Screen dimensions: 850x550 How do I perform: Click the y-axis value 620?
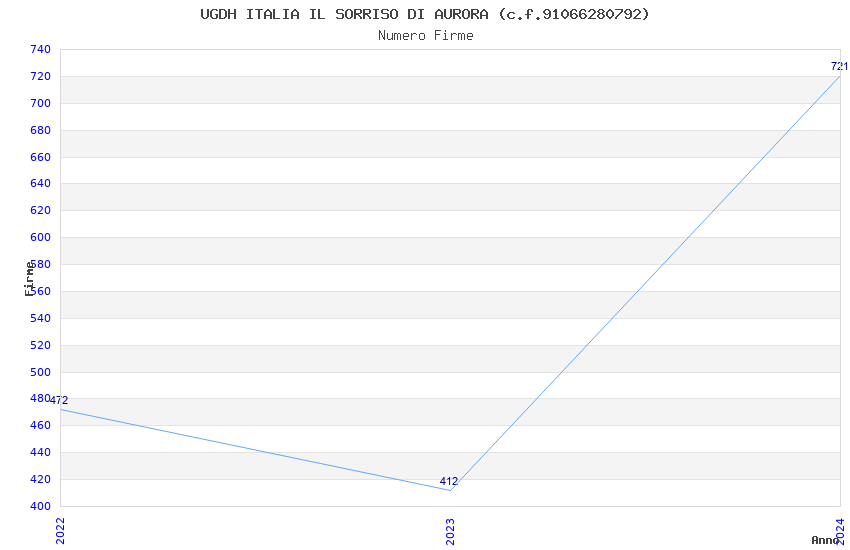click(x=41, y=210)
